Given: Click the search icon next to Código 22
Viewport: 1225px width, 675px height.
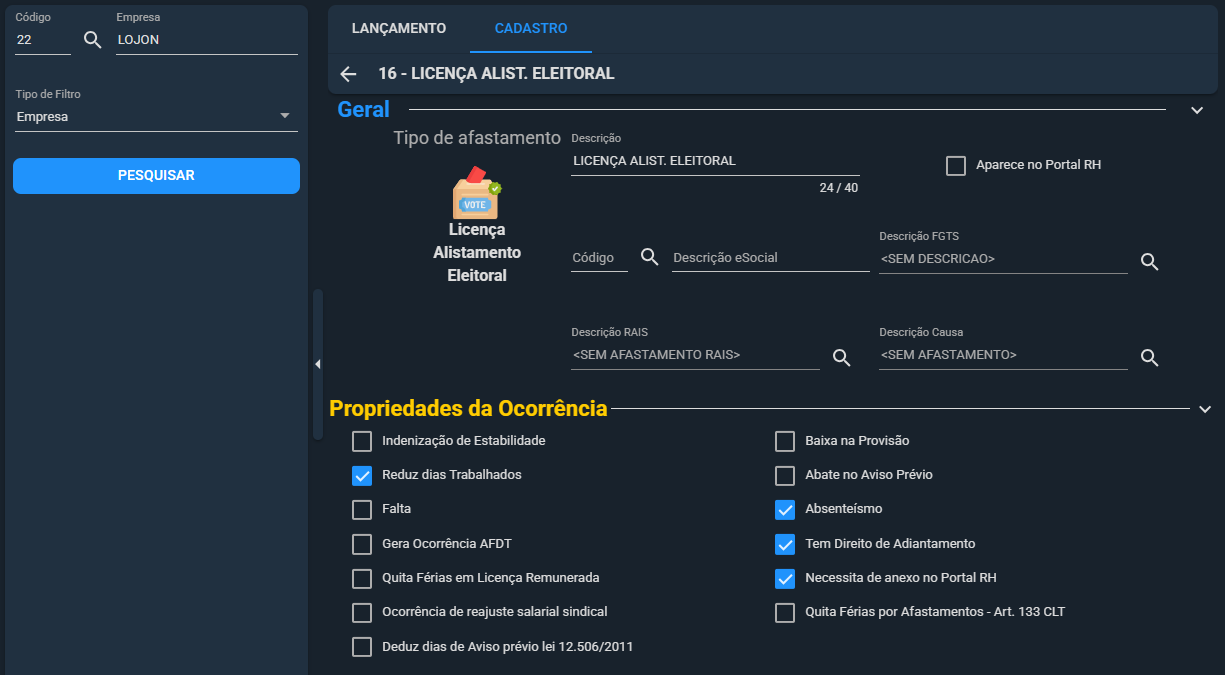Looking at the screenshot, I should [93, 40].
